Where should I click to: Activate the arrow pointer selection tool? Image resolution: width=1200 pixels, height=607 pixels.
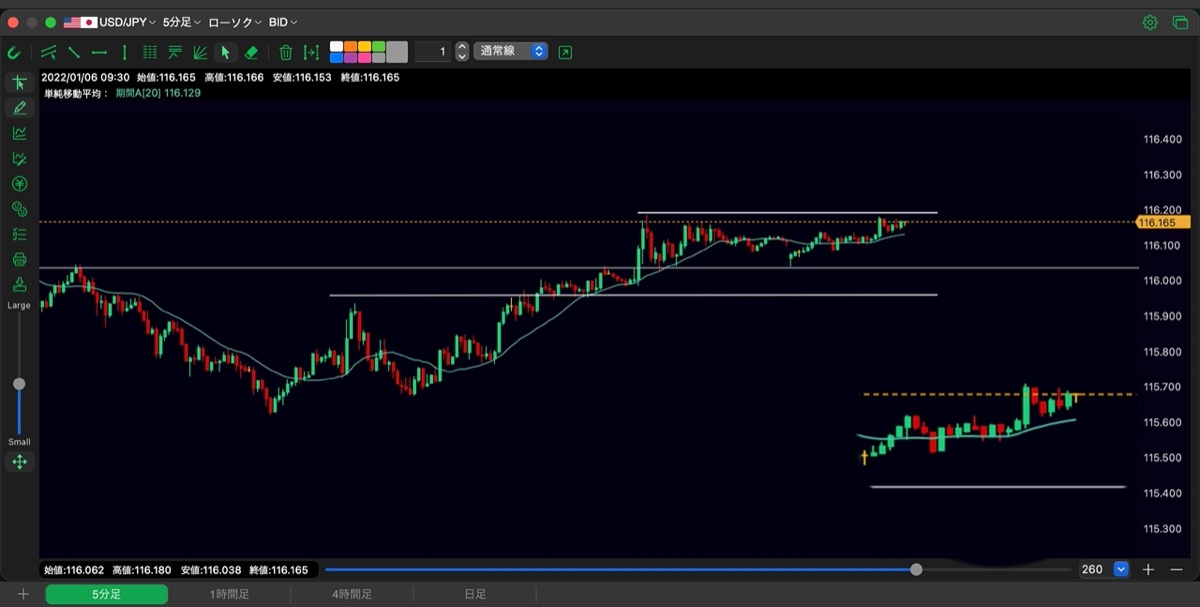point(225,52)
